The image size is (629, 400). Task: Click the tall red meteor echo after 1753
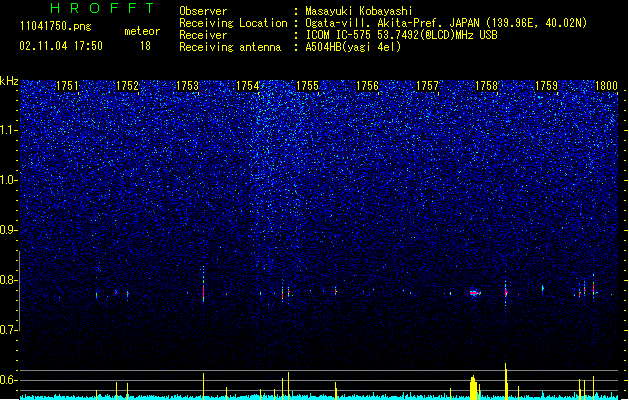coord(203,286)
